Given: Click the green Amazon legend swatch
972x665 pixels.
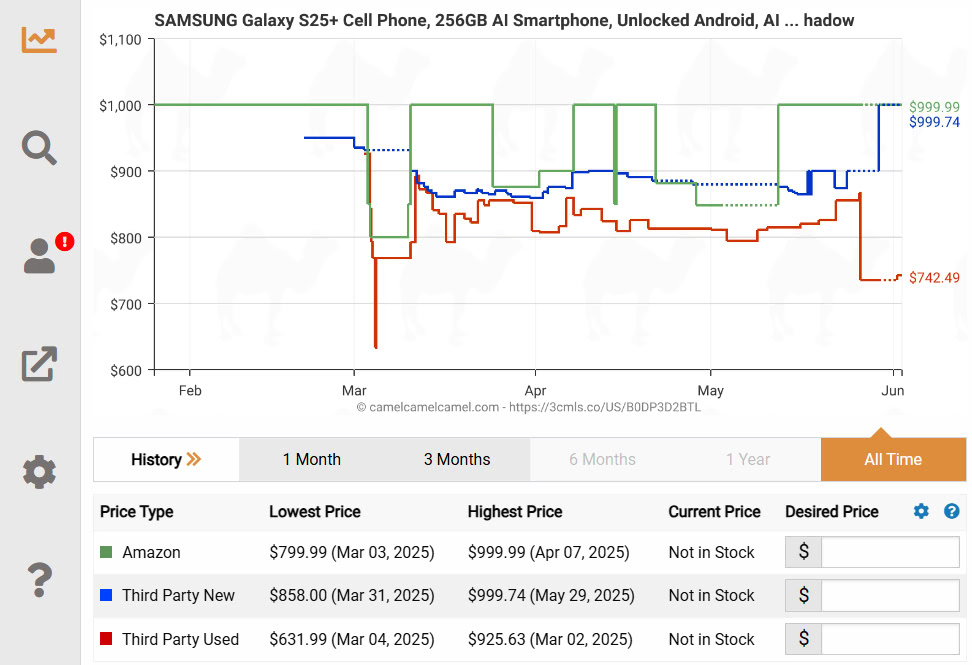Looking at the screenshot, I should (106, 552).
